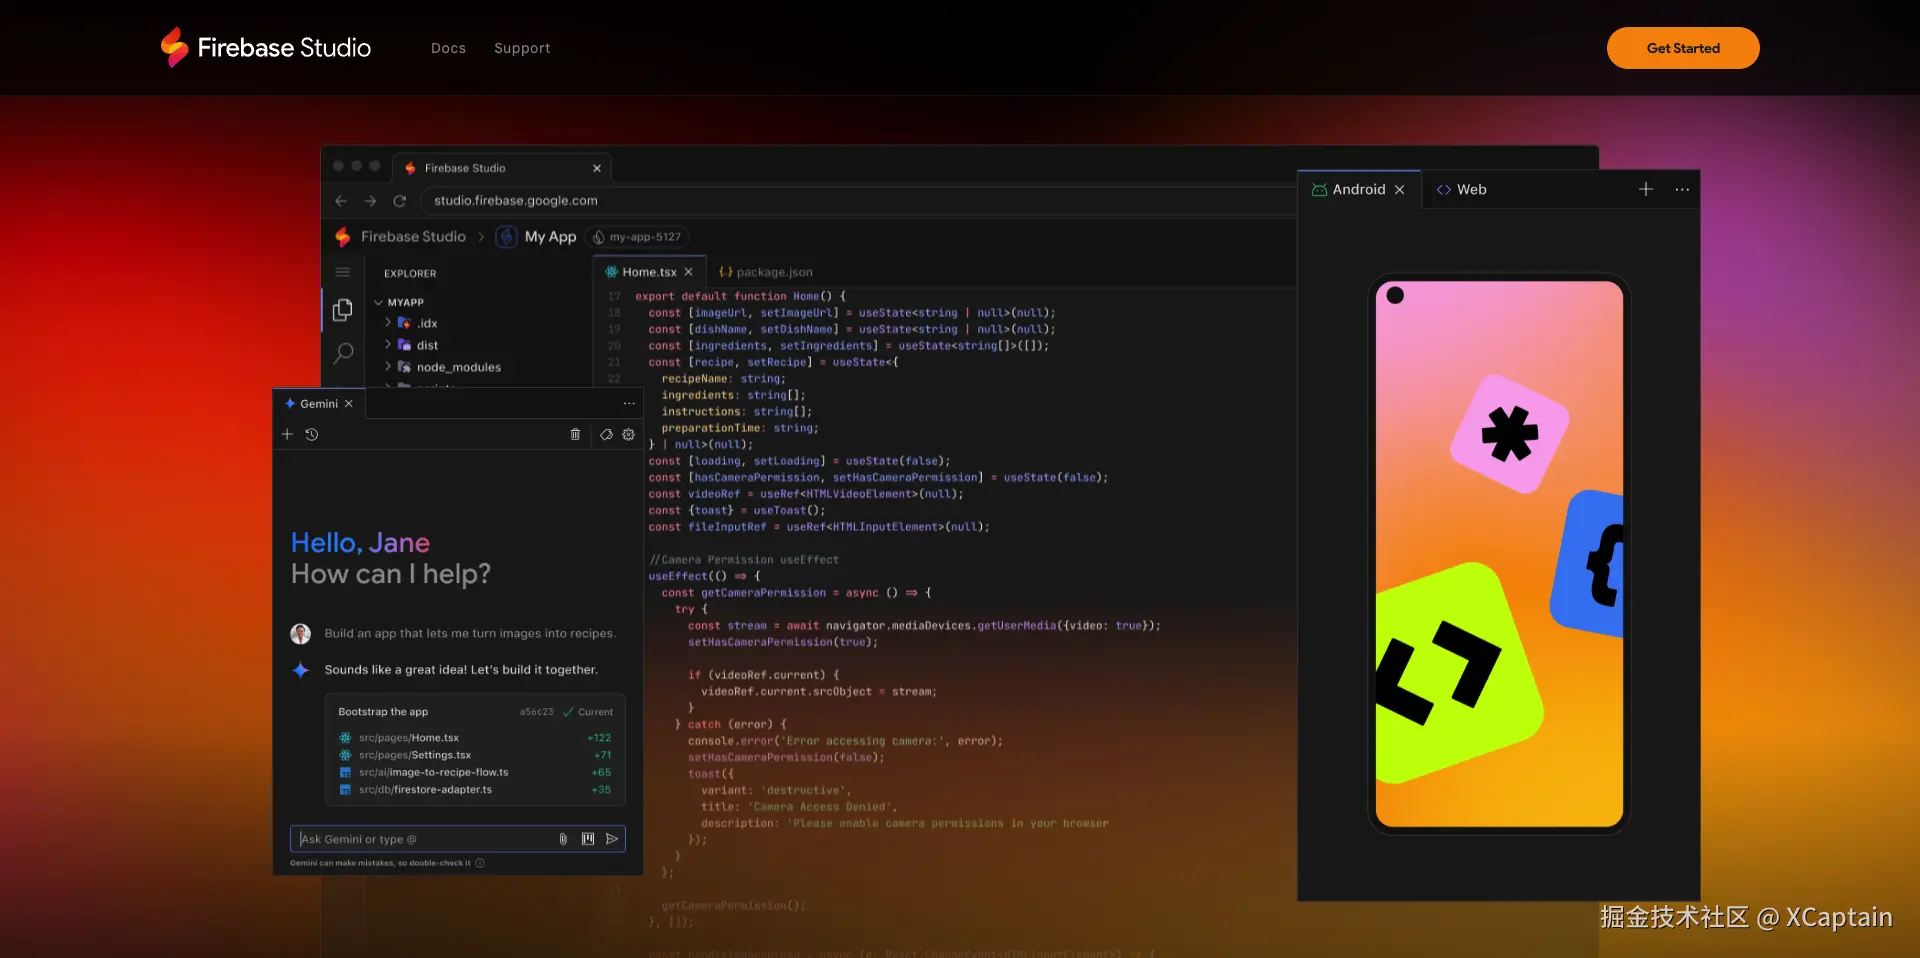The height and width of the screenshot is (958, 1920).
Task: Open the Gemini panel more options menu
Action: coord(629,404)
